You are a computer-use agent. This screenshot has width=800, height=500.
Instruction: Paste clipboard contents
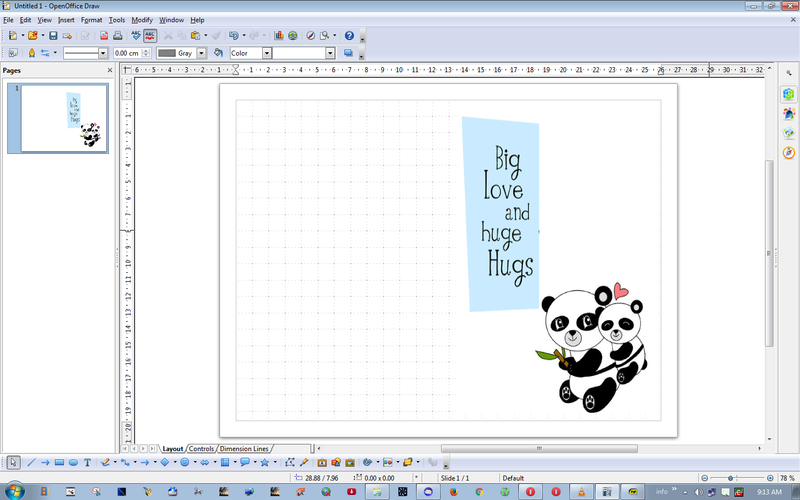coord(195,36)
